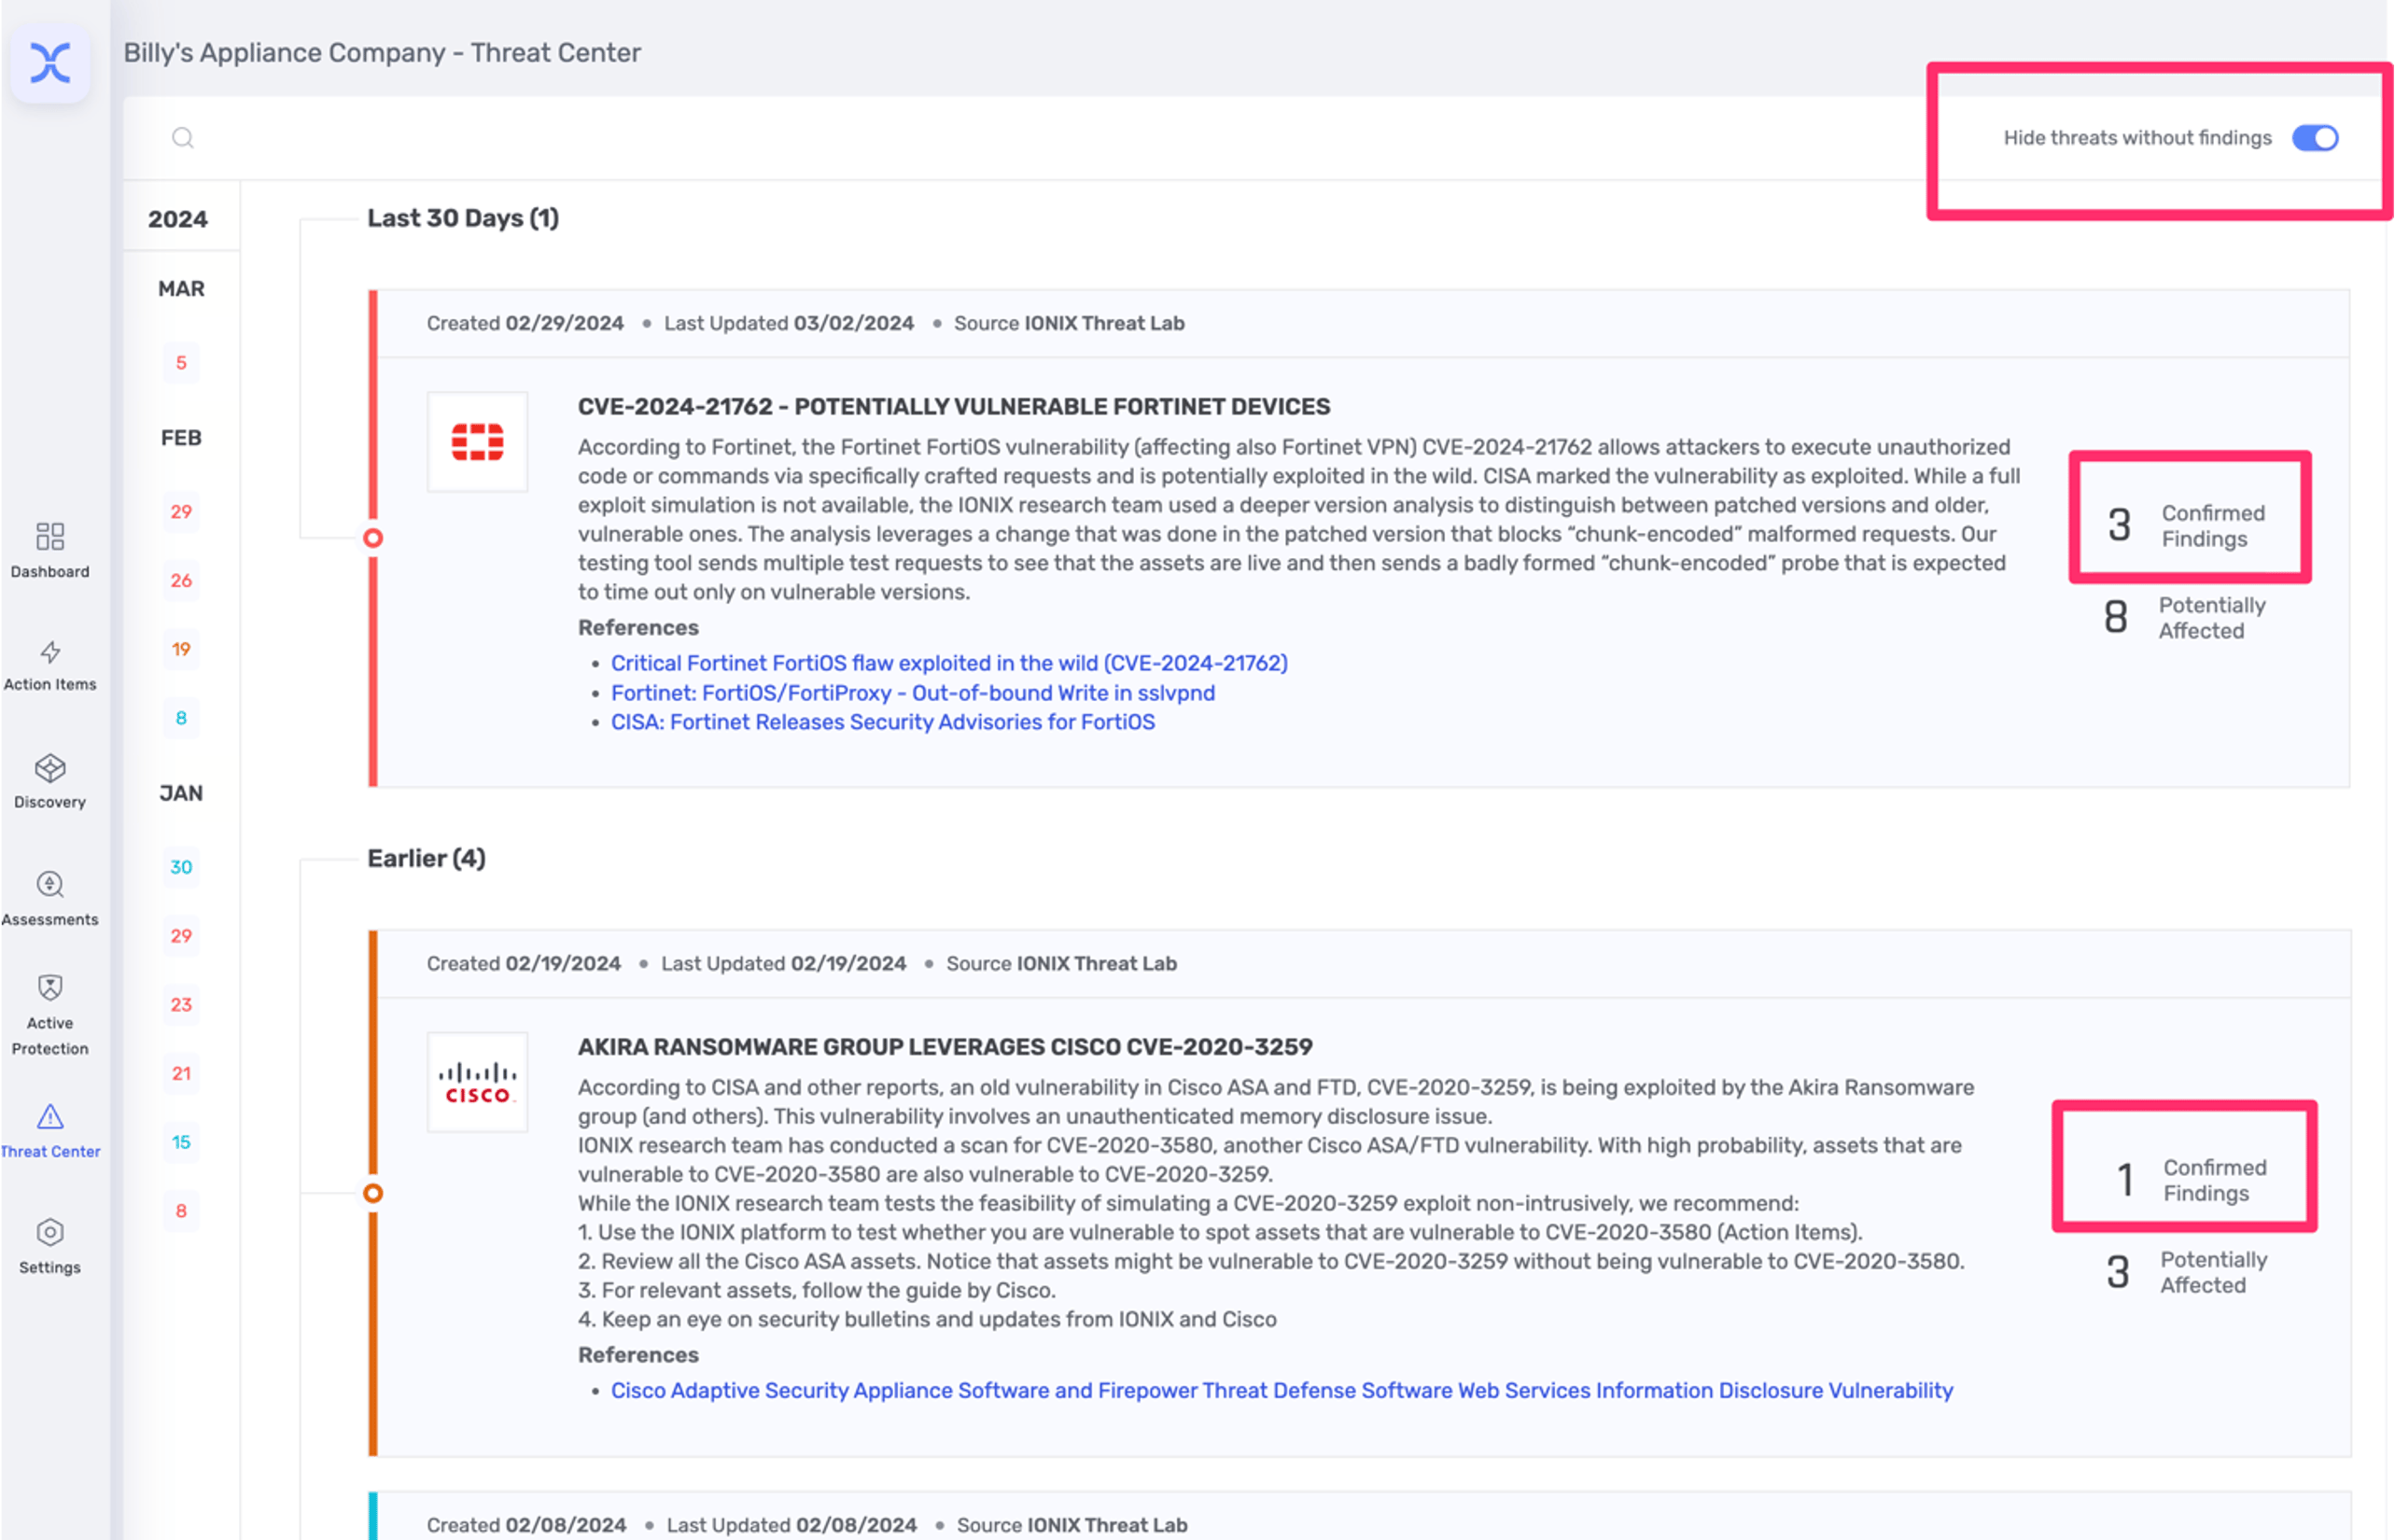Jump to March 5 timeline date

pos(181,363)
